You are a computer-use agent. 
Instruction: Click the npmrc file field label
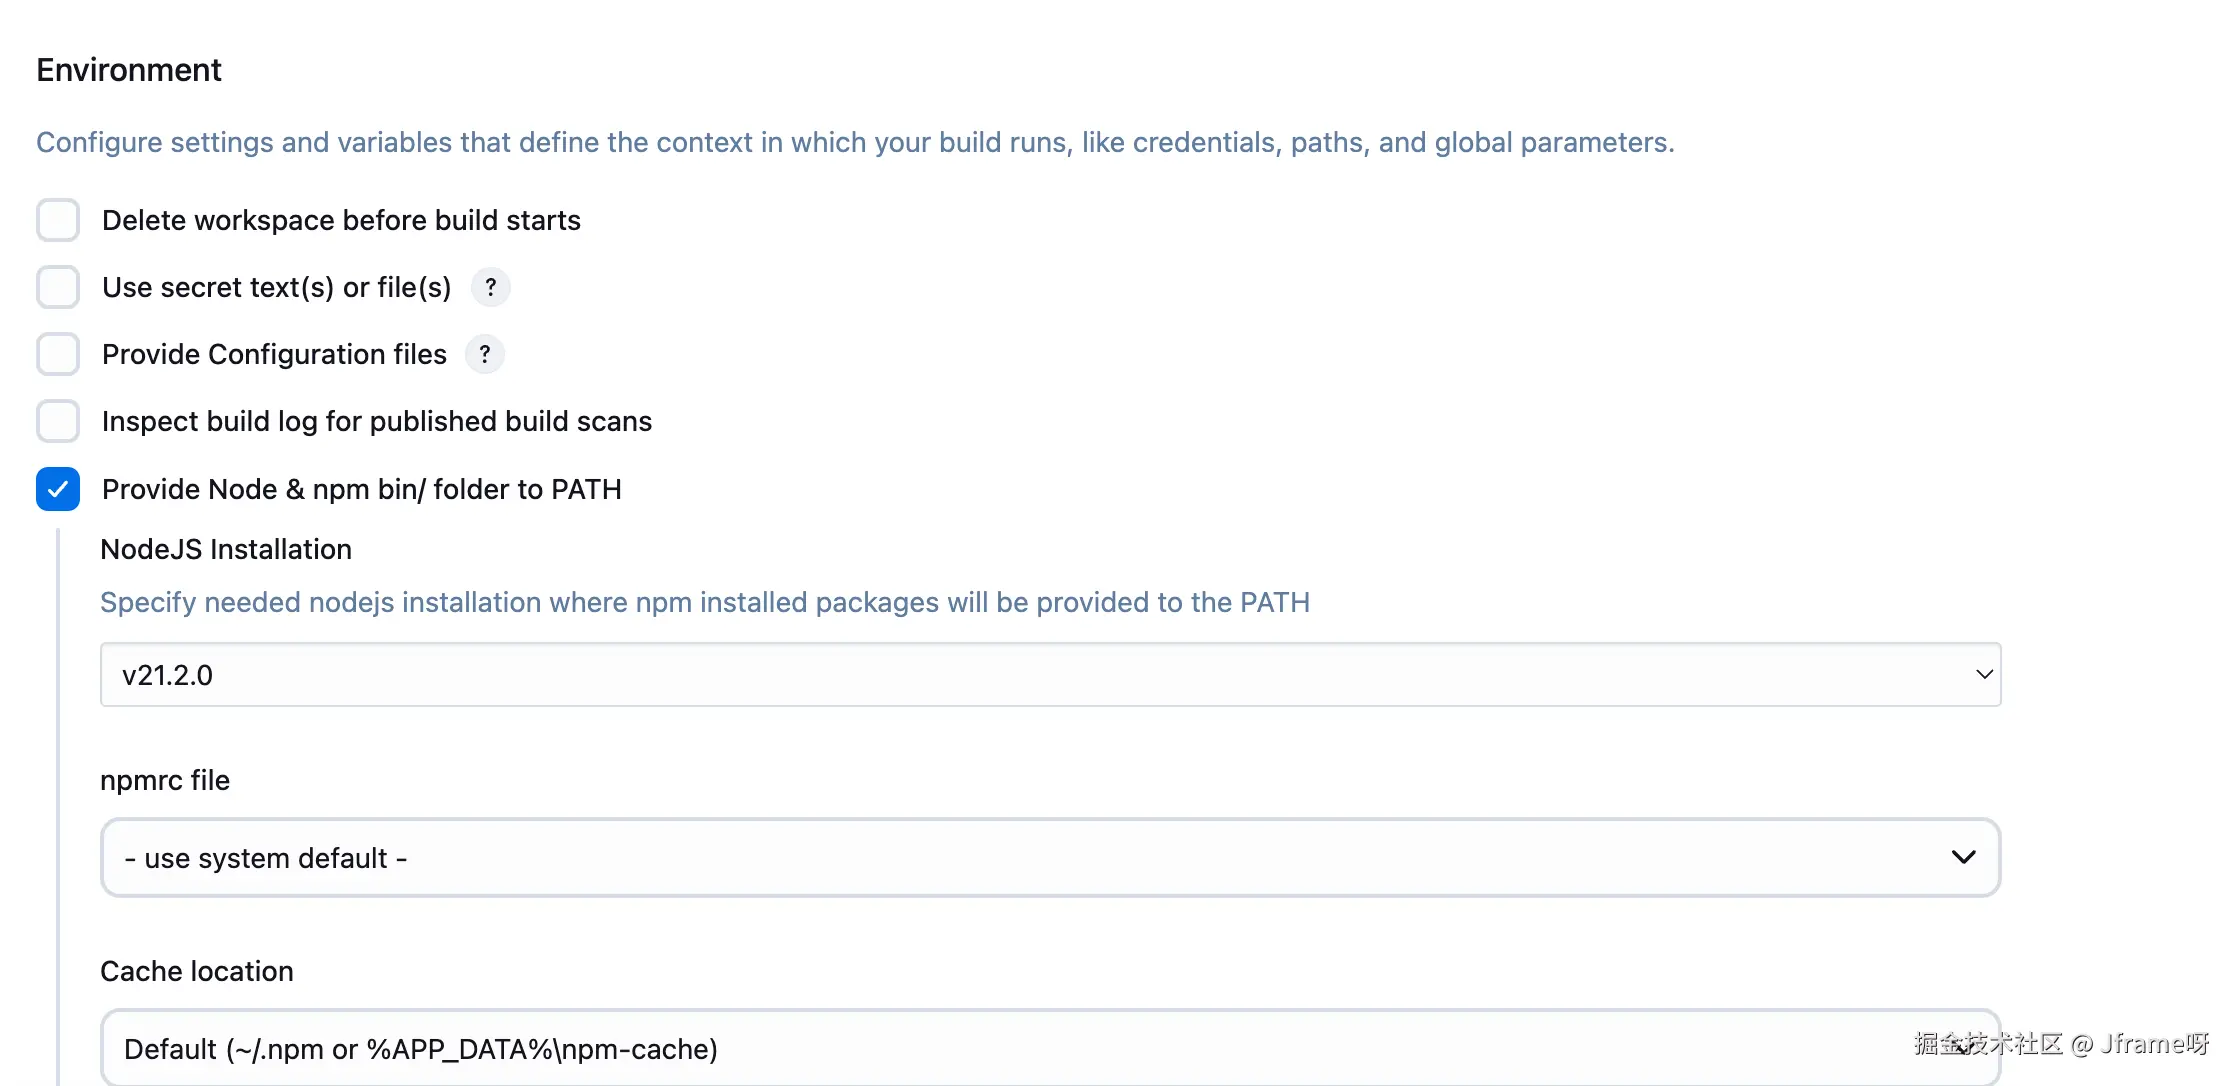(x=165, y=781)
